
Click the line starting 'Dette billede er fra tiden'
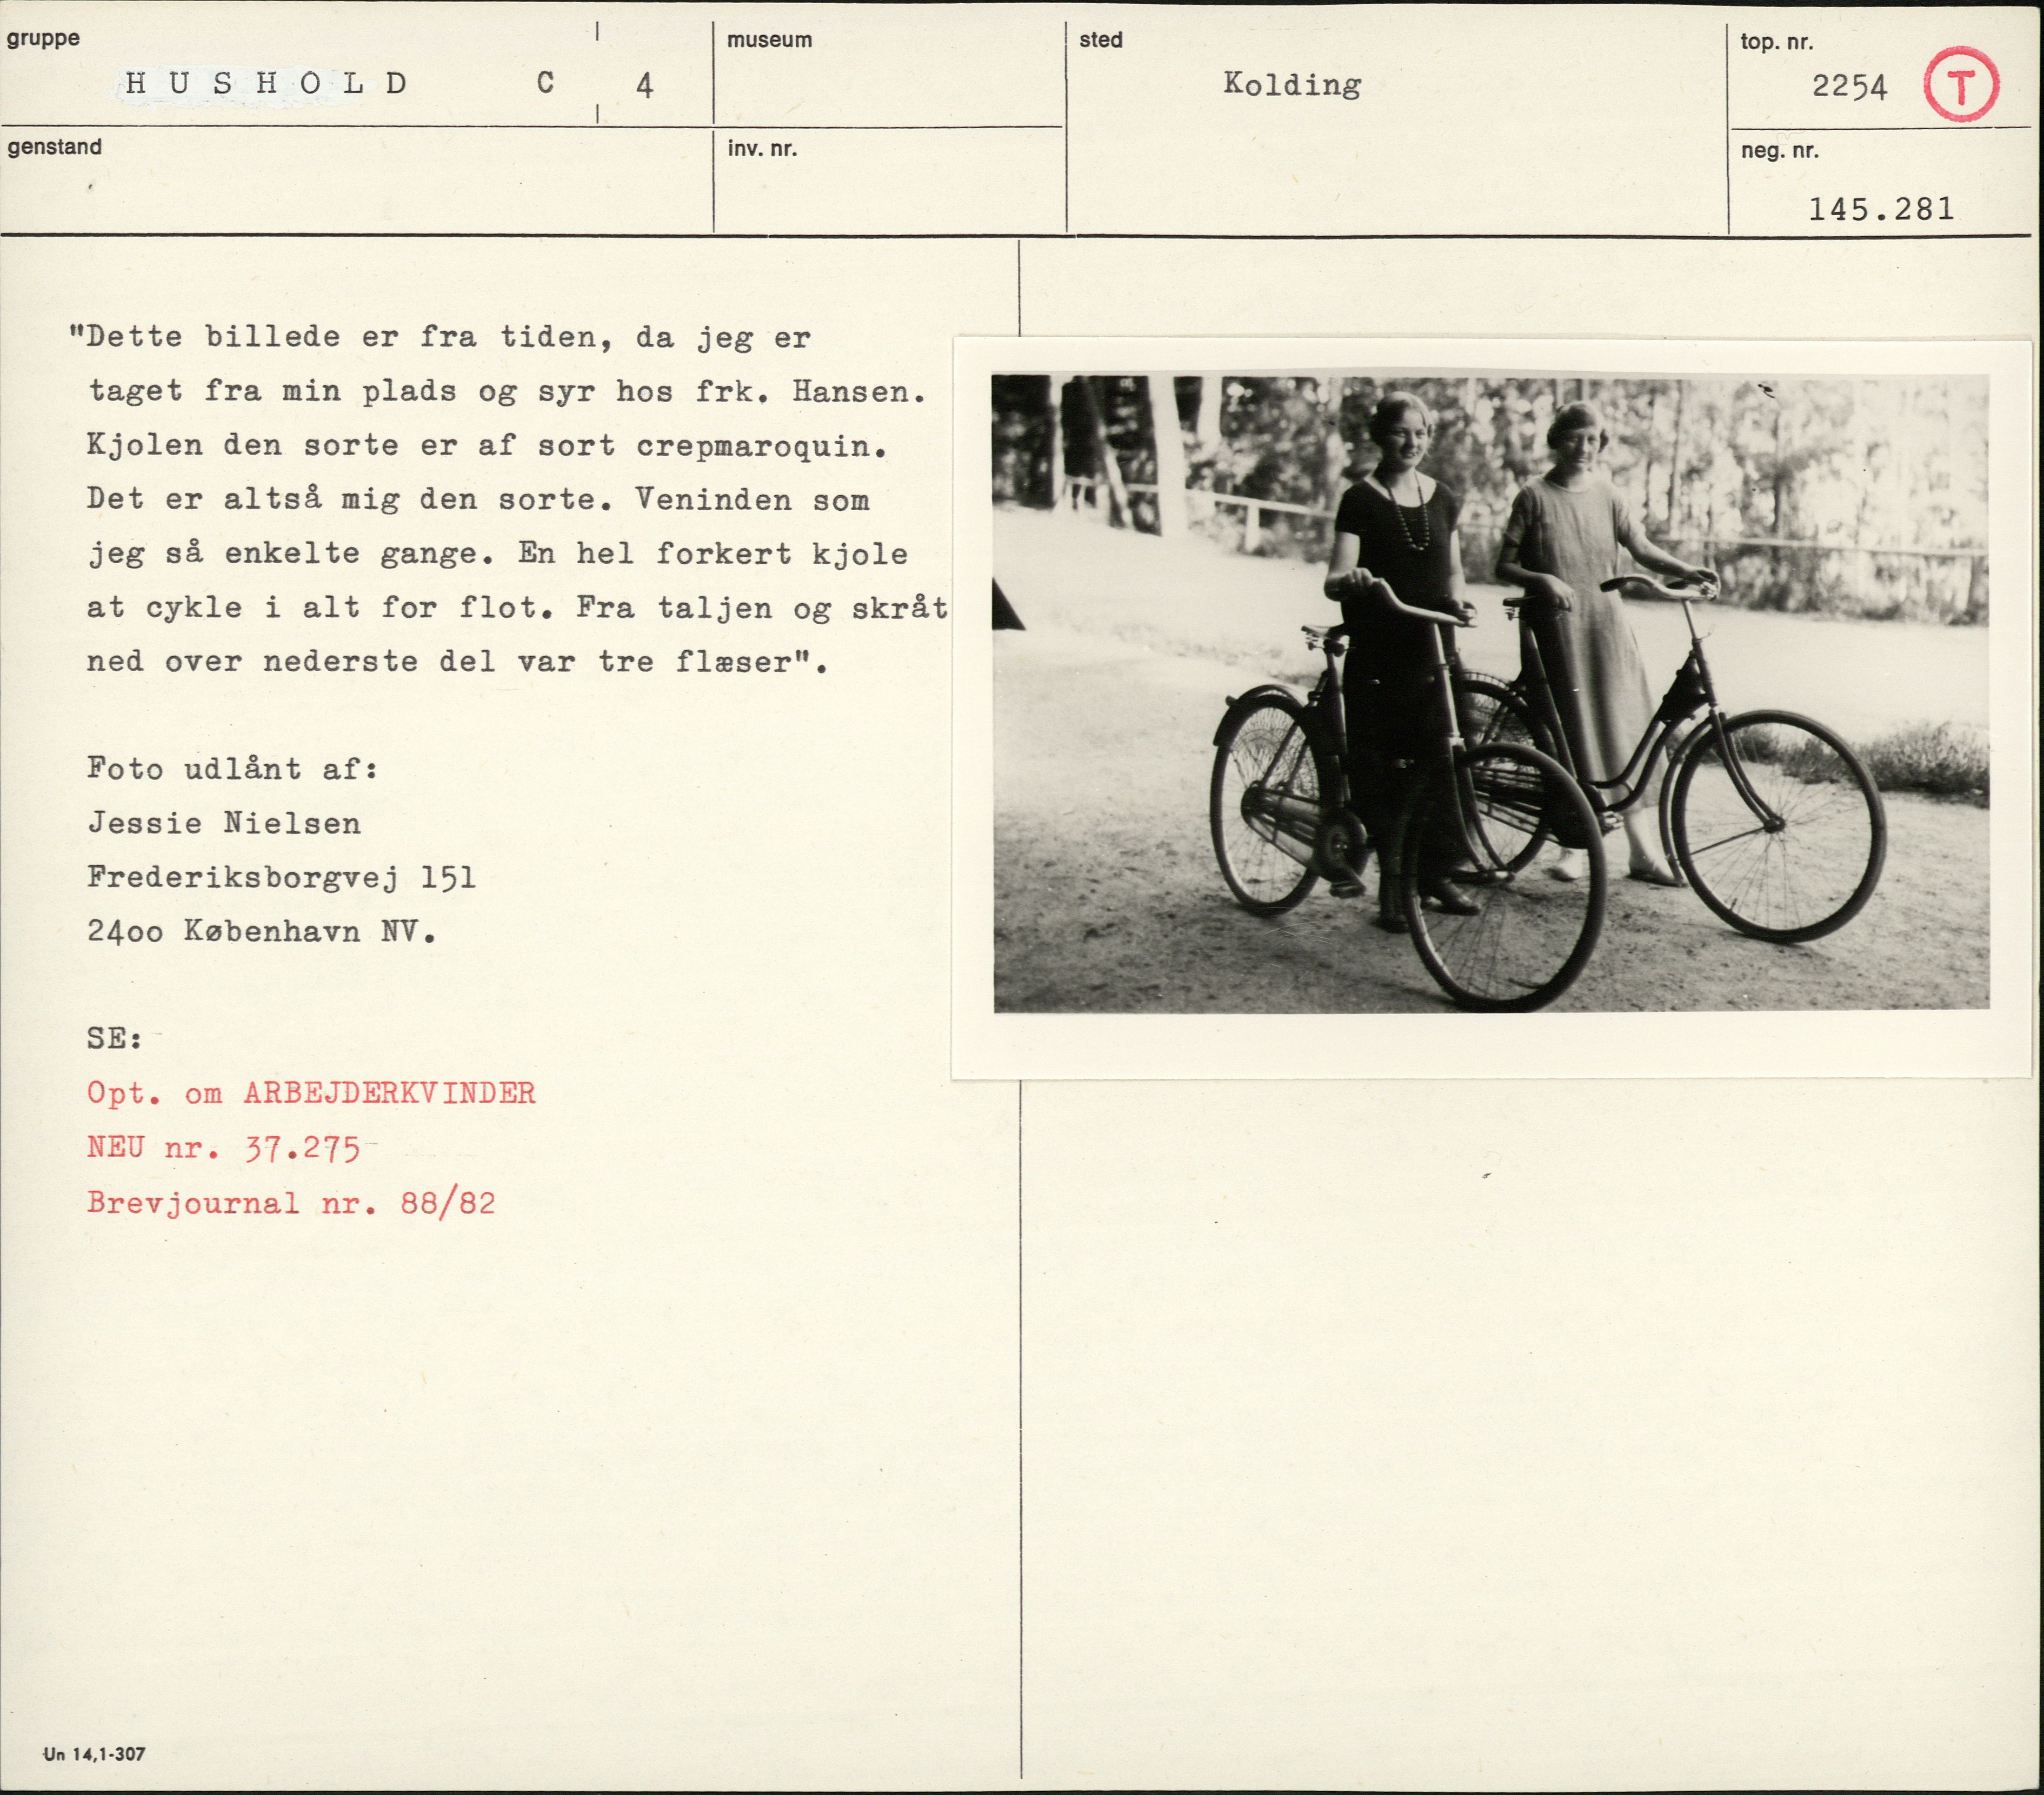pyautogui.click(x=440, y=337)
